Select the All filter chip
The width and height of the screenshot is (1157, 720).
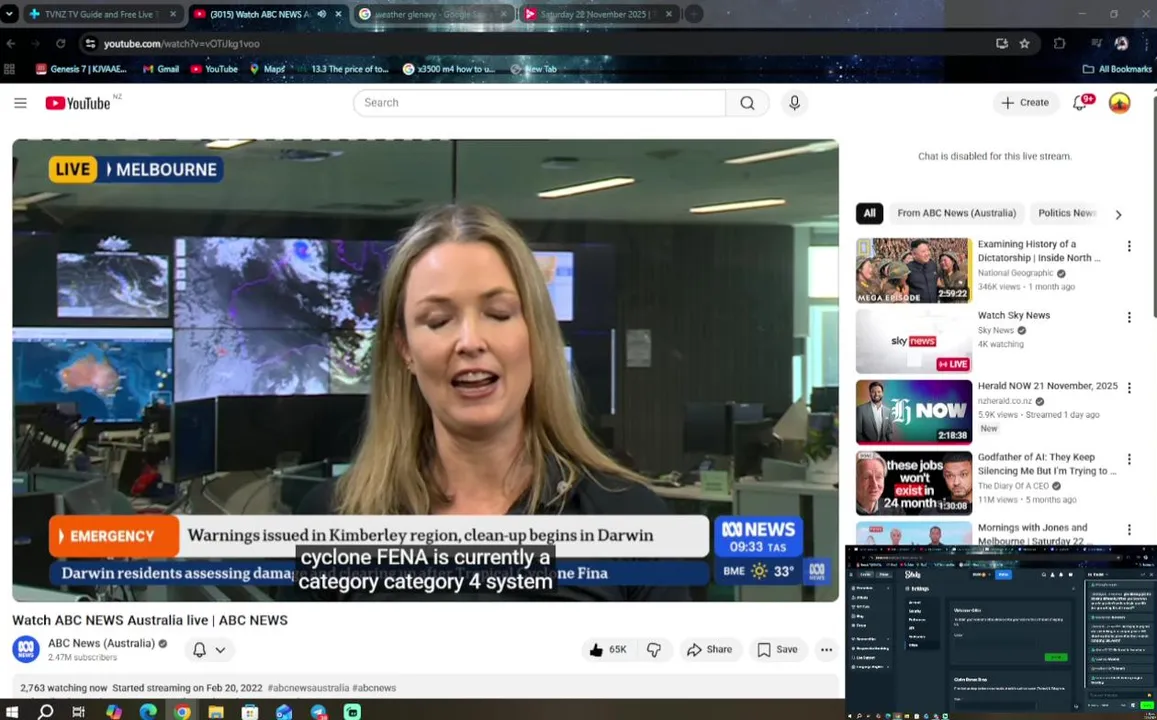click(x=869, y=213)
